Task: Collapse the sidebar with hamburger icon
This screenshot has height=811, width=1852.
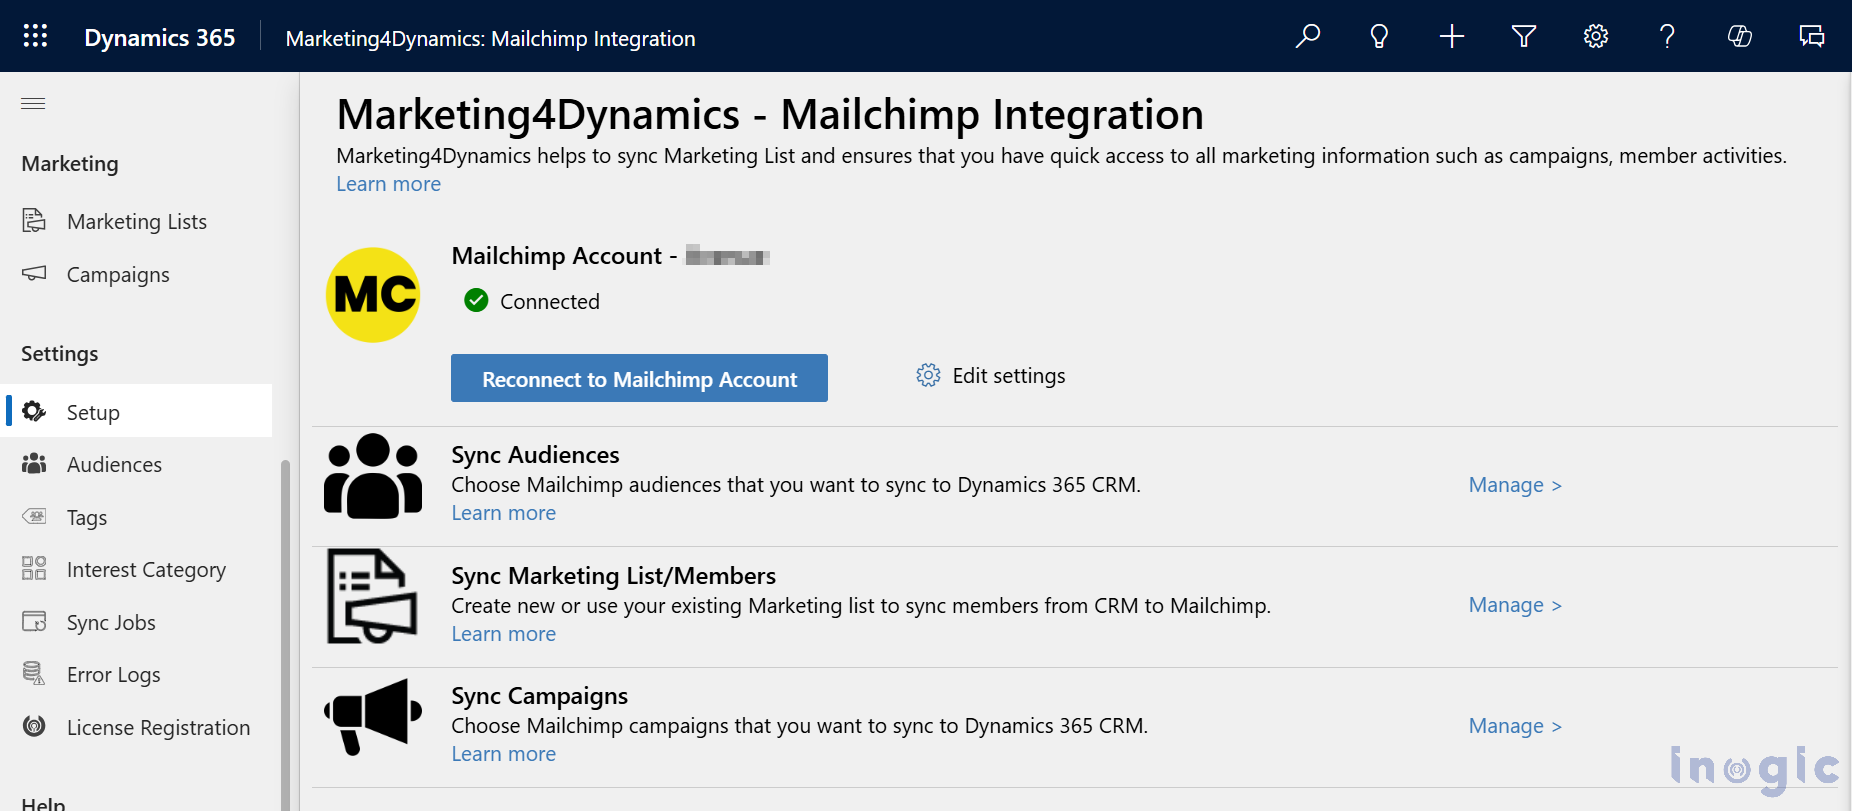Action: [x=33, y=104]
